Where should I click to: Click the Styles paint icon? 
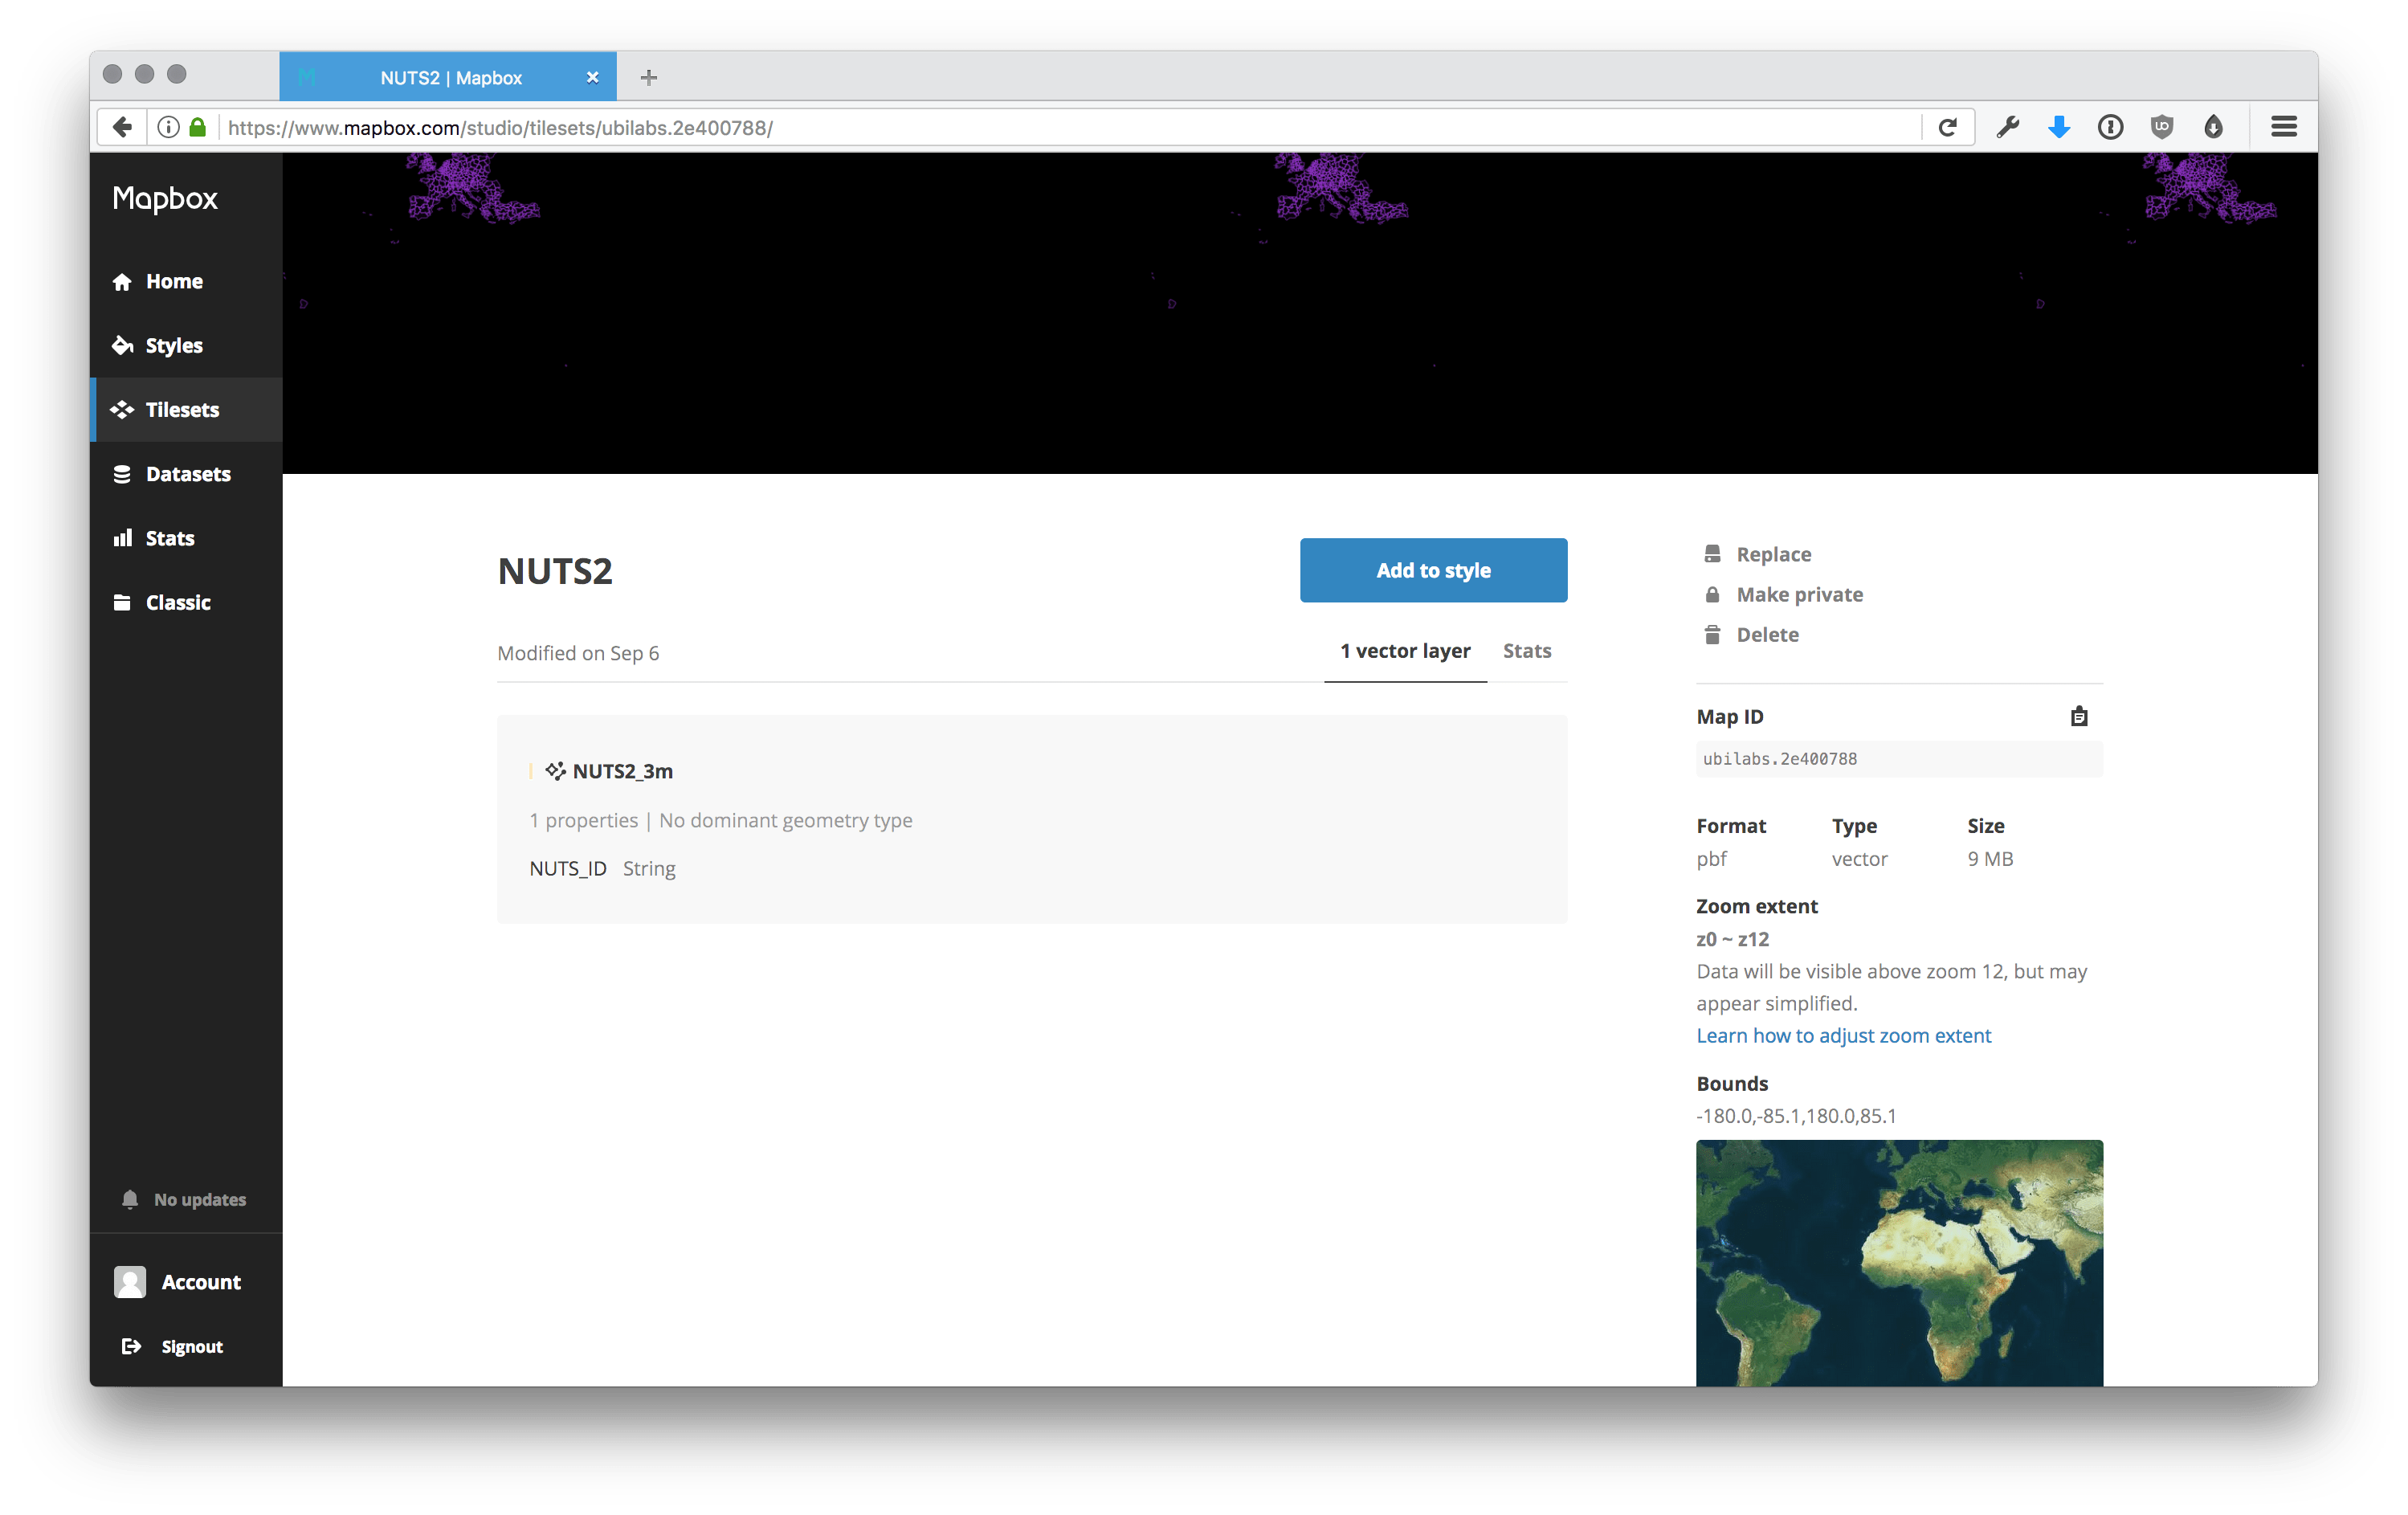(122, 345)
